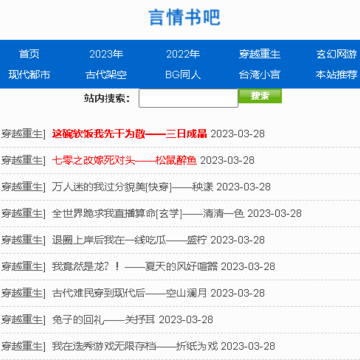The width and height of the screenshot is (360, 360).
Task: Click 穿越重生] tag beside 兔子的回礼
Action: pyautogui.click(x=23, y=320)
